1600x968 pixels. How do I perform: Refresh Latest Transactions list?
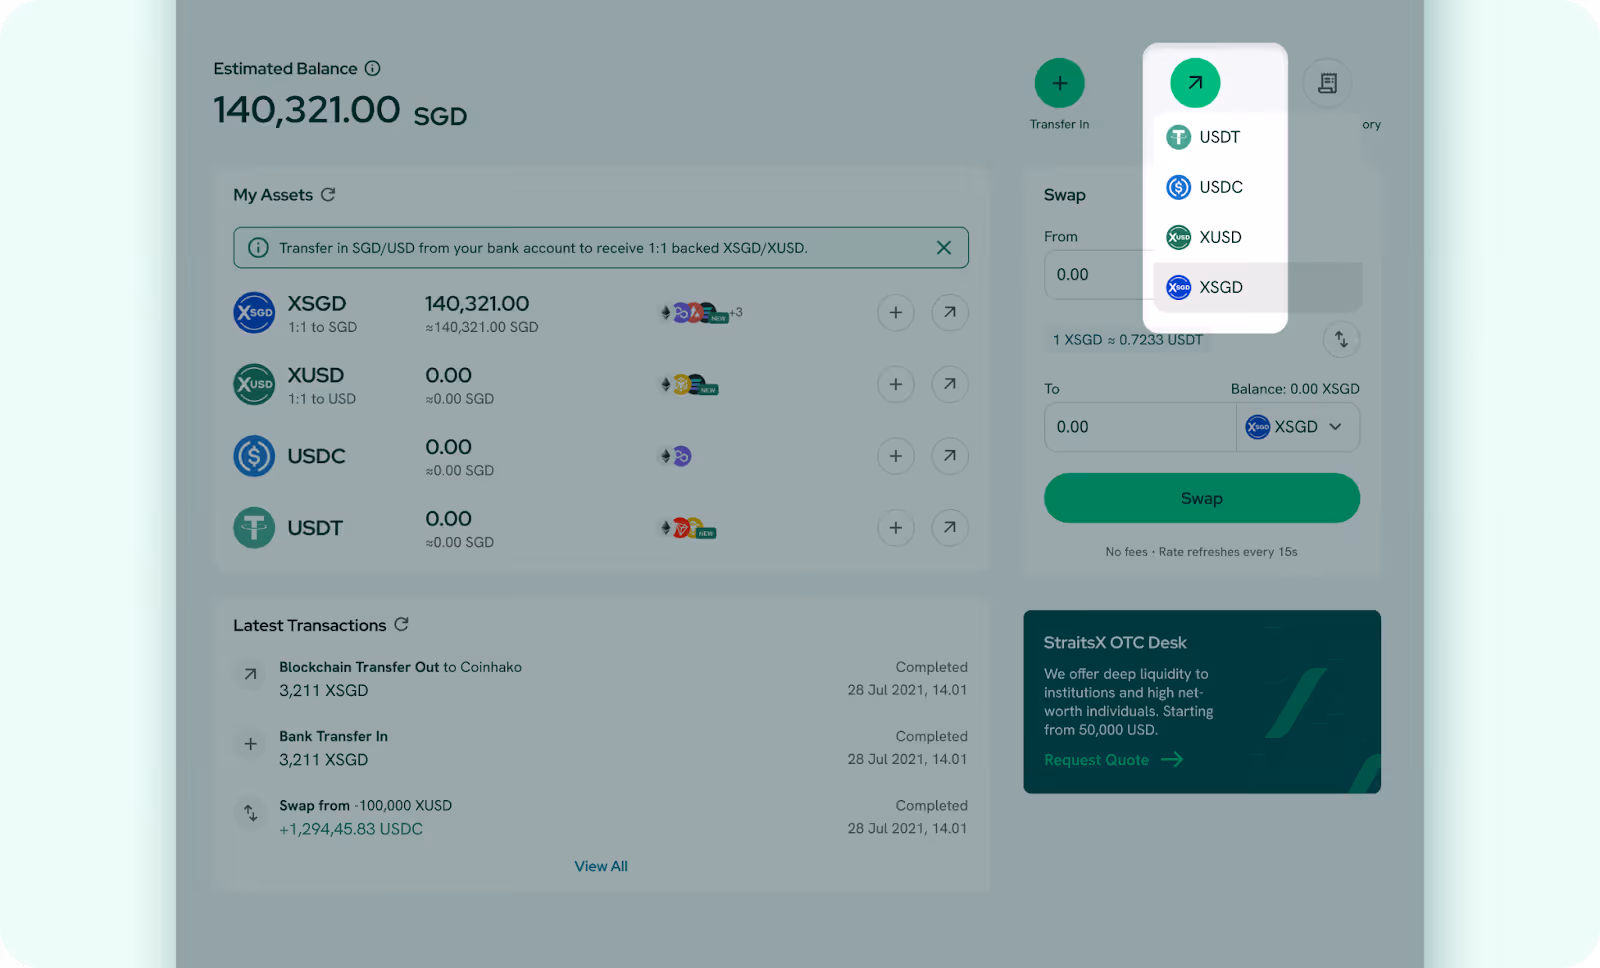click(x=402, y=625)
